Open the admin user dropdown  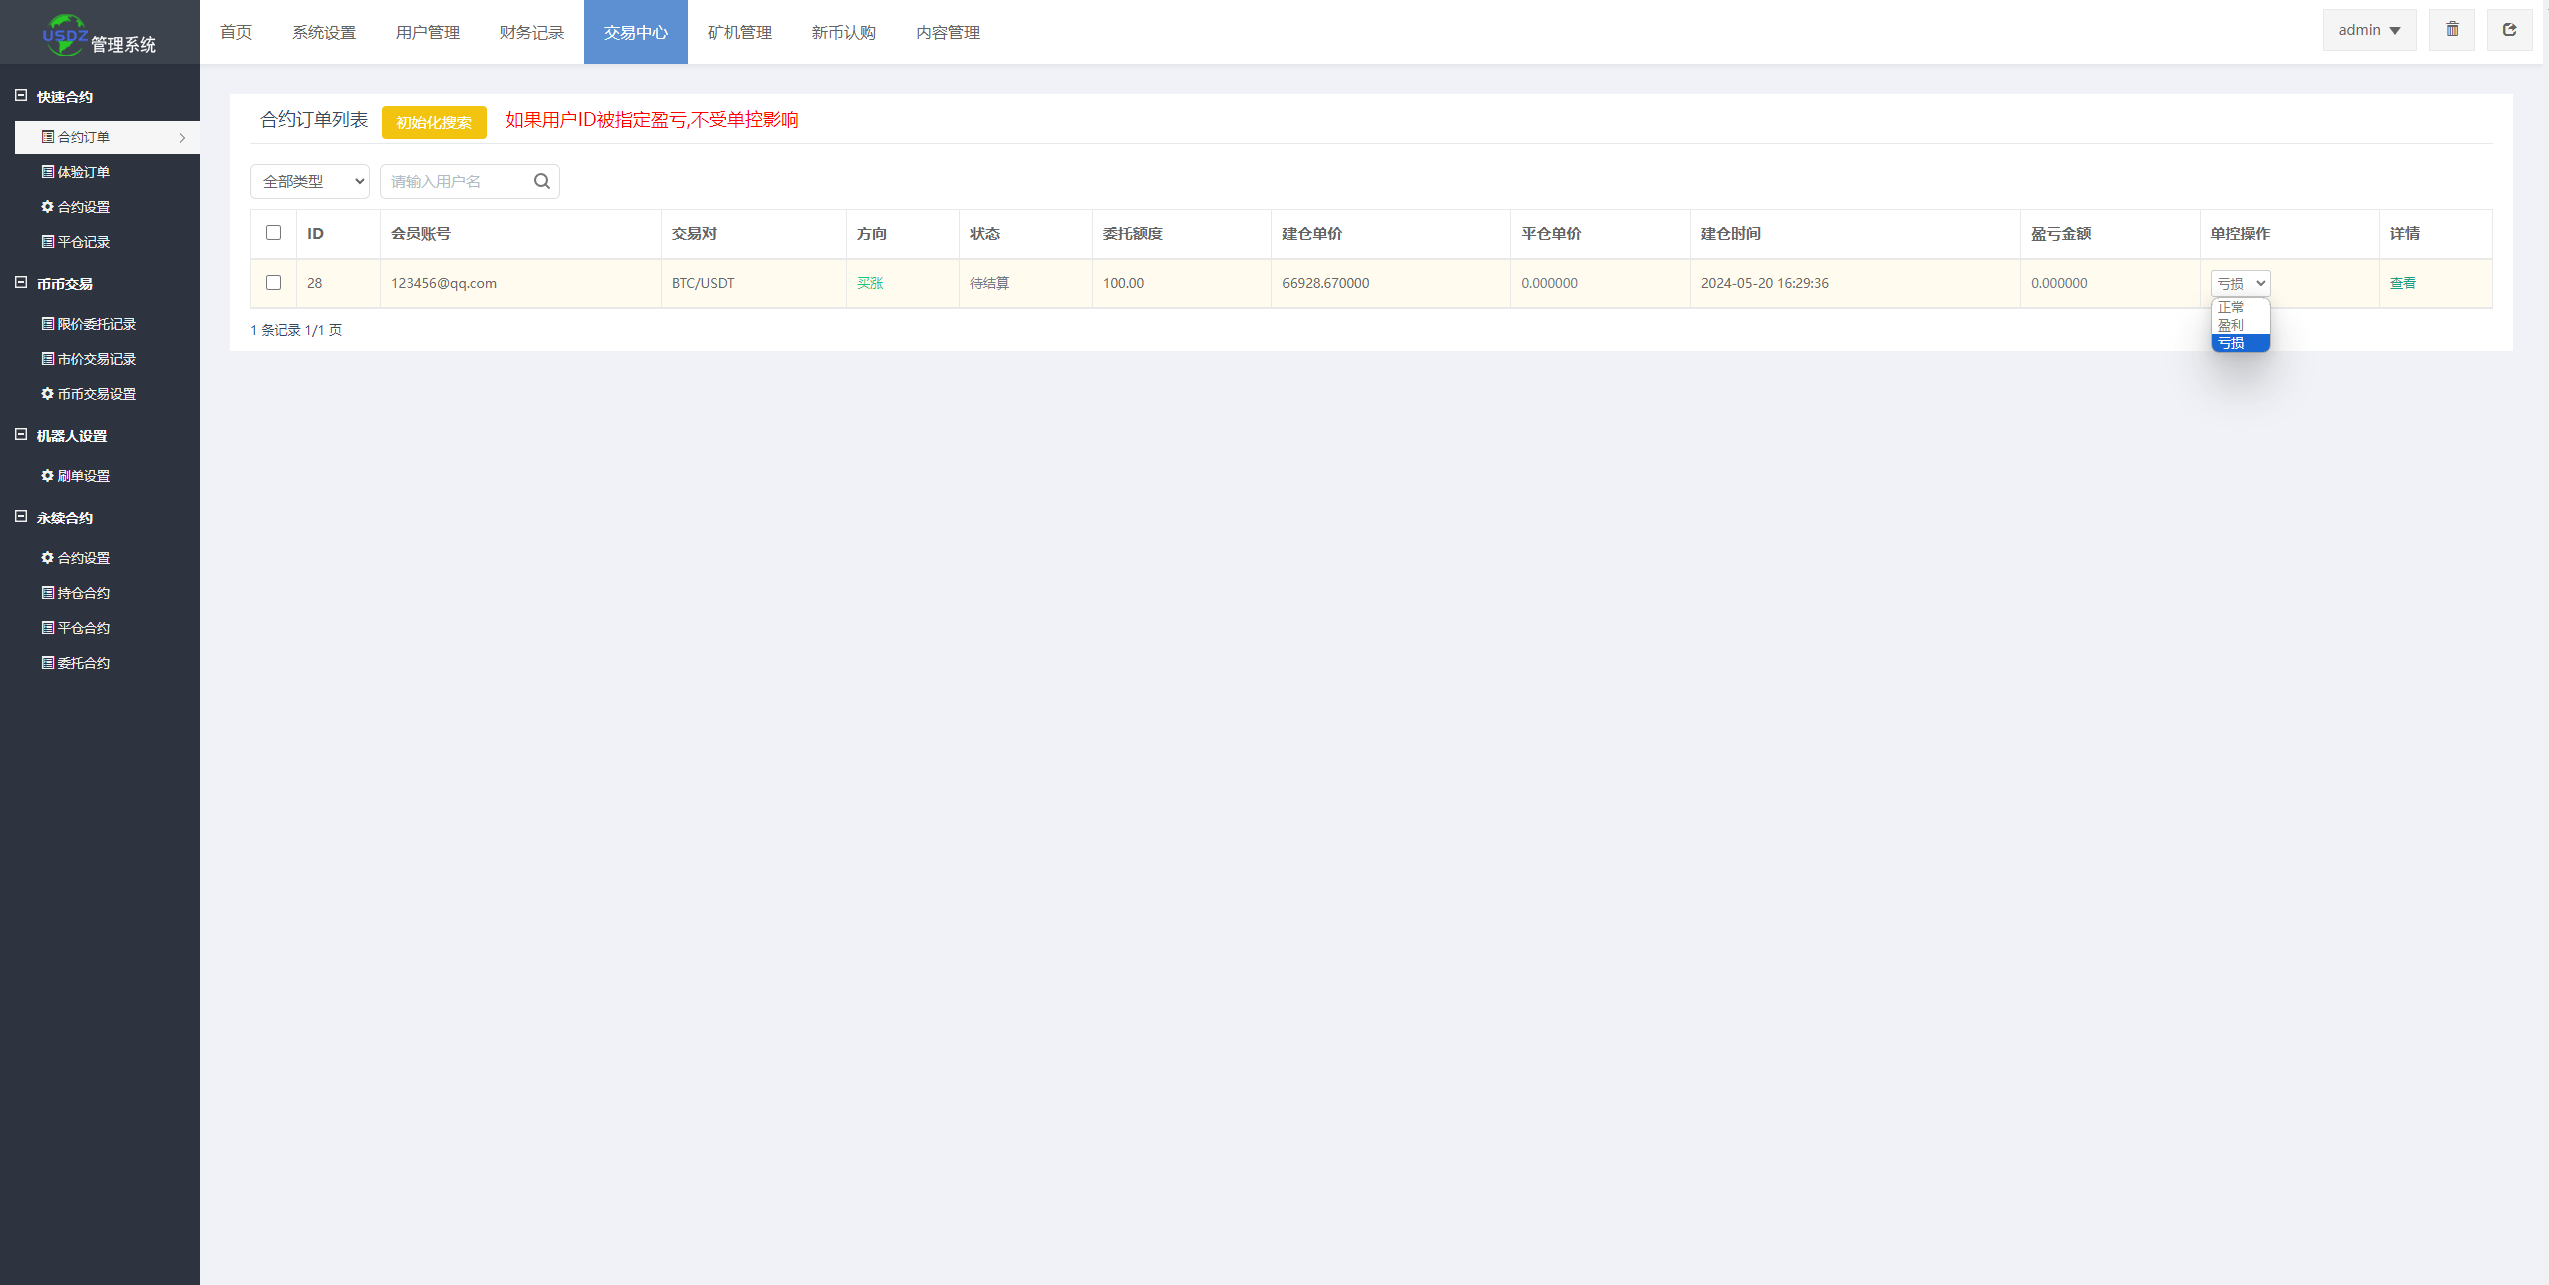pyautogui.click(x=2368, y=30)
